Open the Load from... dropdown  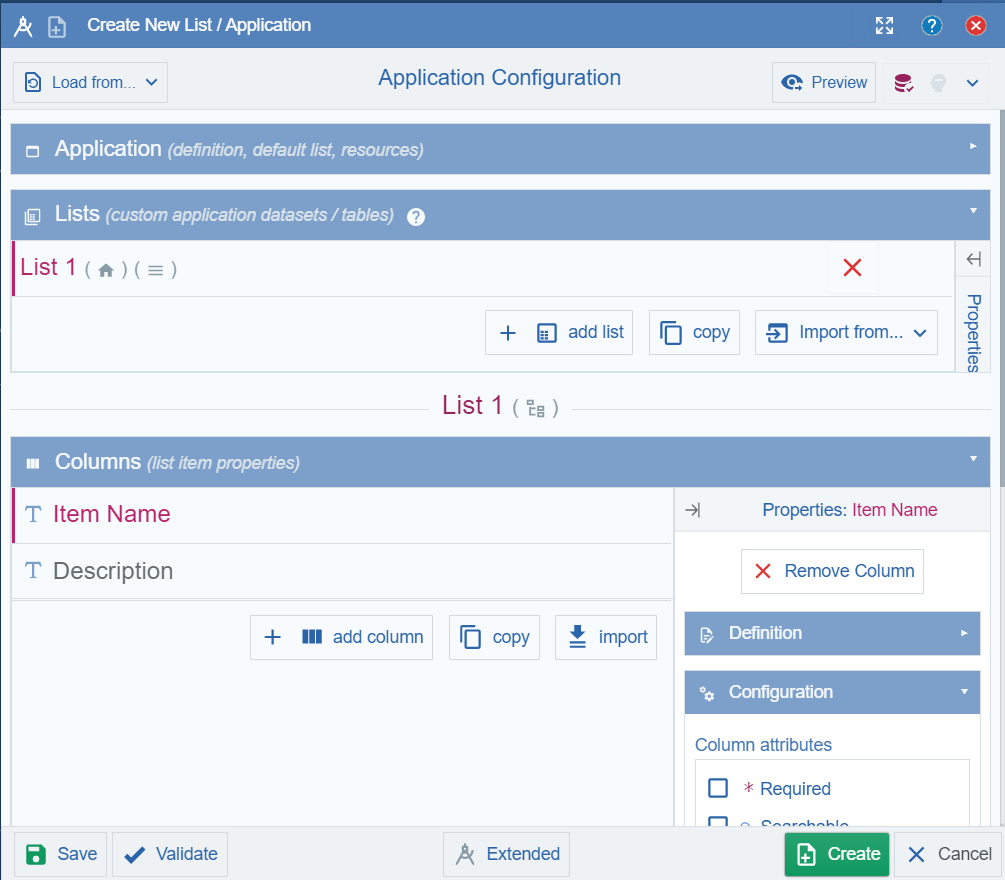click(x=89, y=82)
